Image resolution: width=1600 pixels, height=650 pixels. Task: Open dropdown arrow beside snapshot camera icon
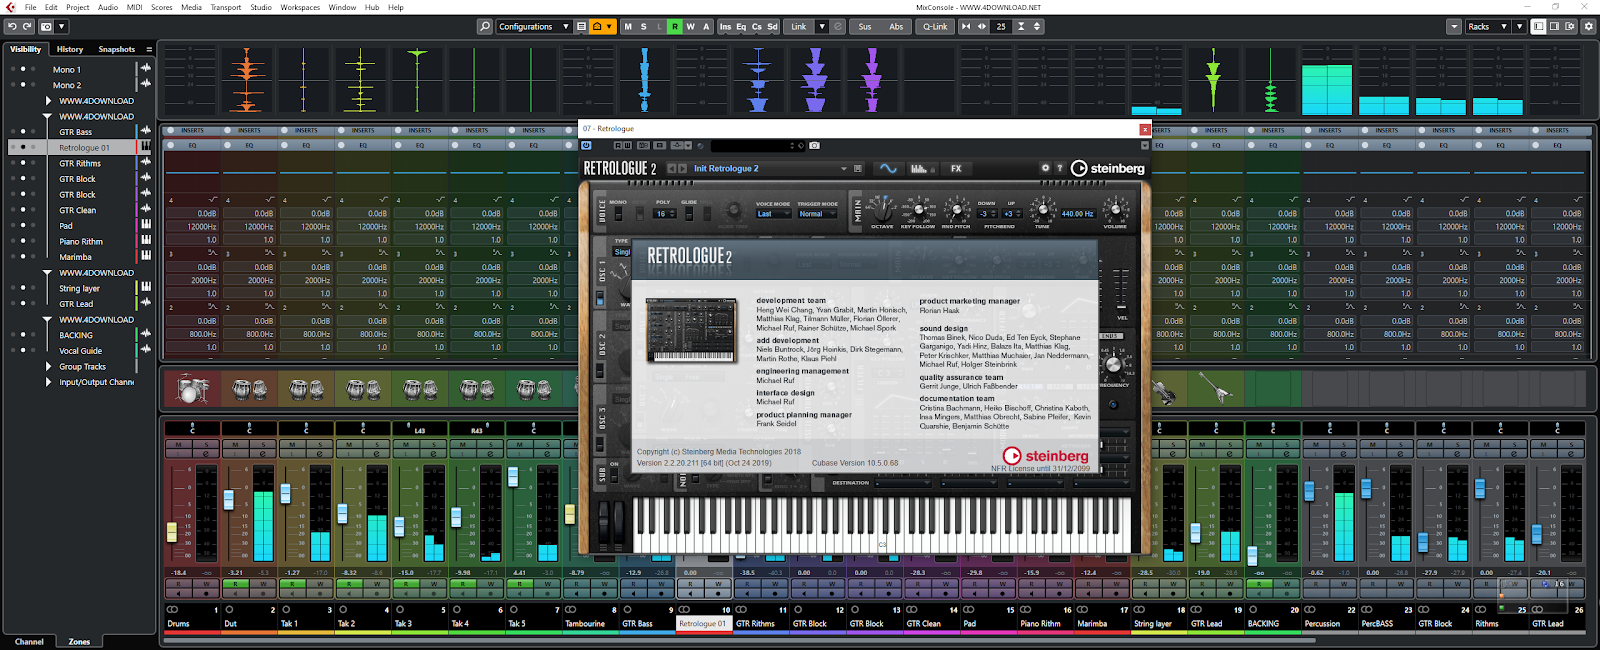[62, 27]
